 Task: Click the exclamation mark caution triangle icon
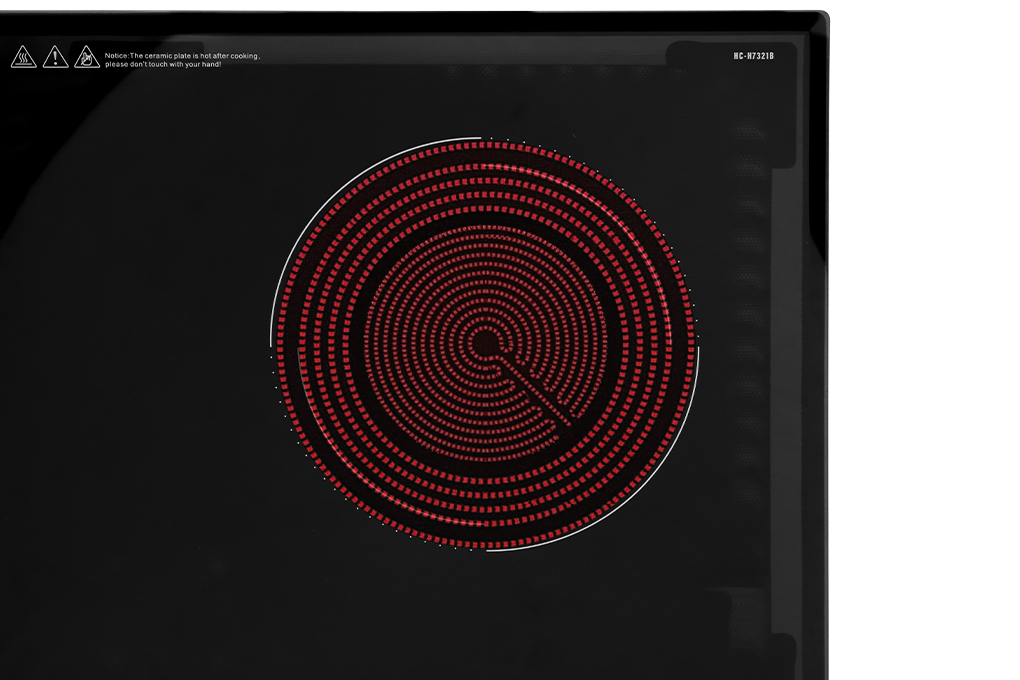click(56, 57)
